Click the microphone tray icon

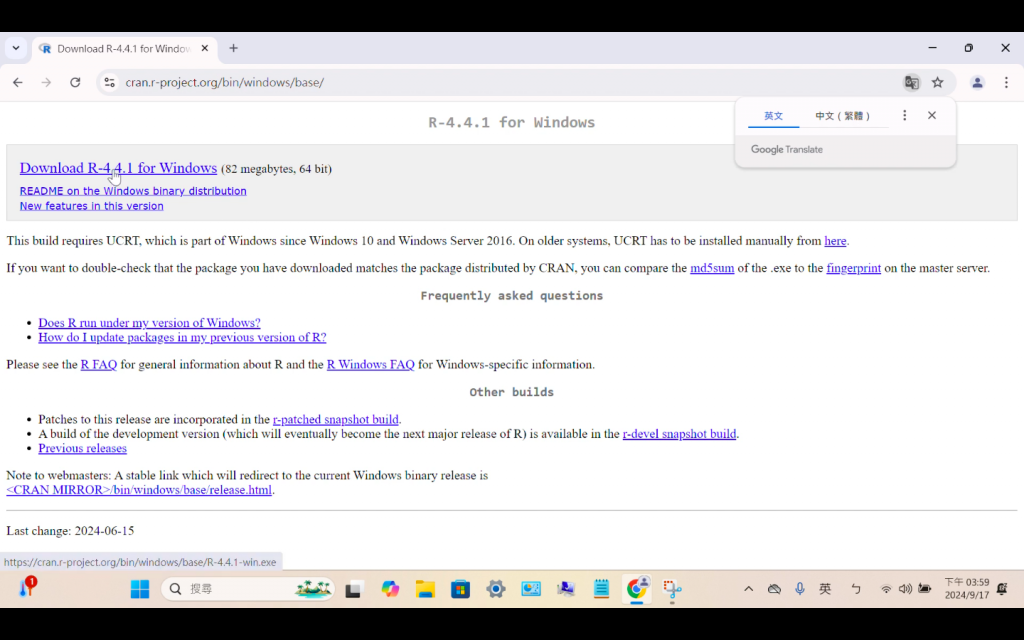(x=800, y=589)
